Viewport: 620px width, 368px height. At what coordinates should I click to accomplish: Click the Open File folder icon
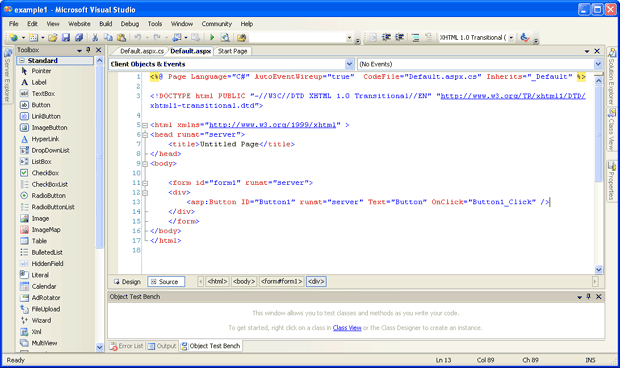pos(53,38)
